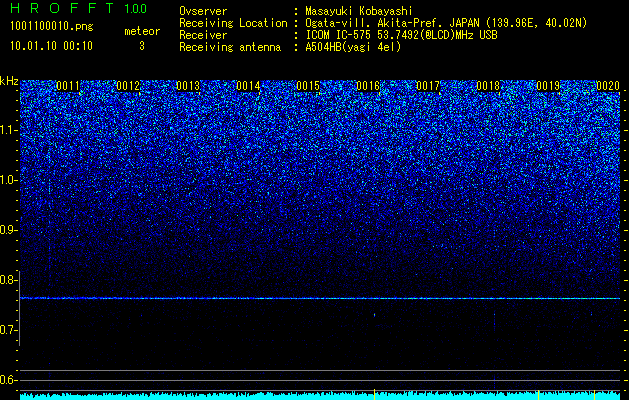Viewport: 629px width, 400px height.
Task: Click time marker 0011
Action: pyautogui.click(x=68, y=86)
